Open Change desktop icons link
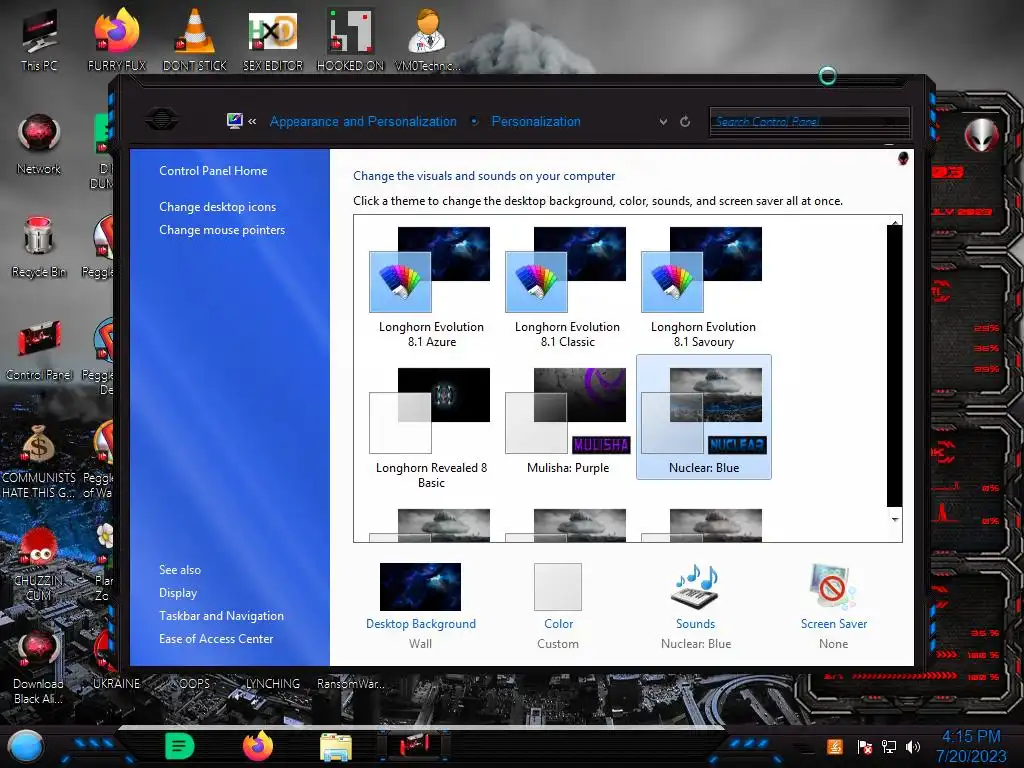Screen dimensions: 1024x768 coord(217,207)
